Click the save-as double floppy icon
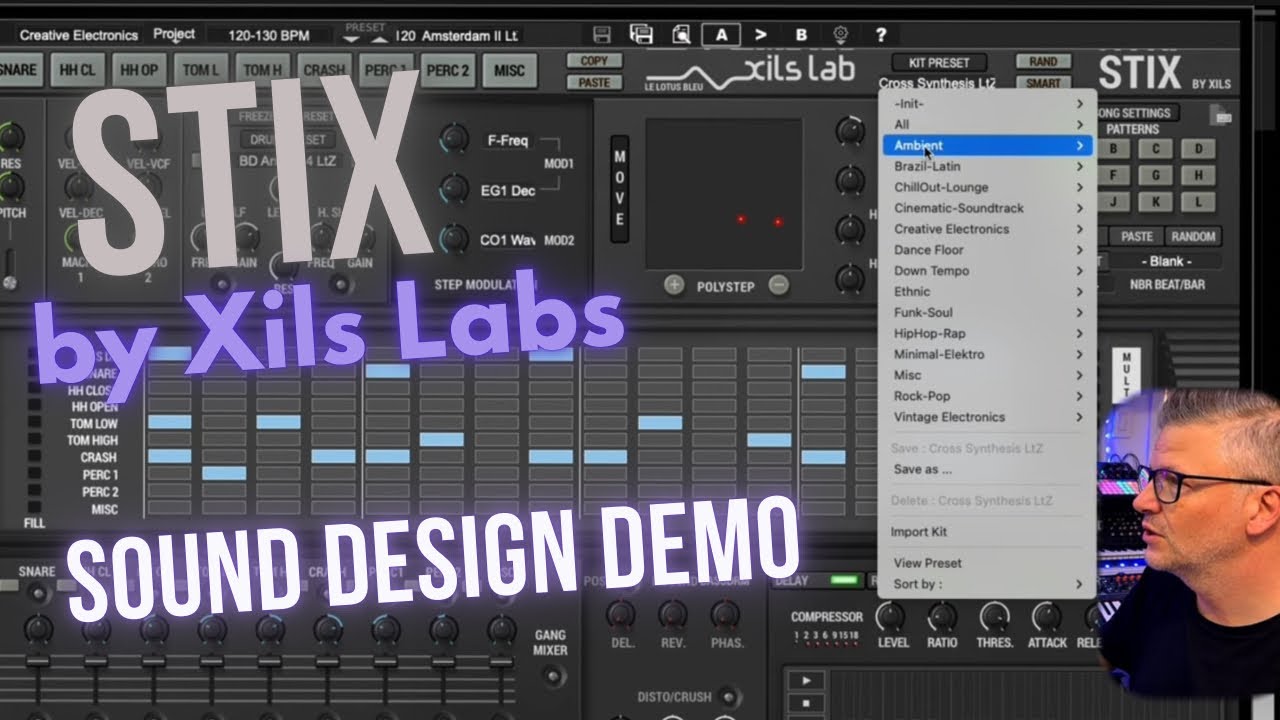This screenshot has height=720, width=1280. click(641, 34)
